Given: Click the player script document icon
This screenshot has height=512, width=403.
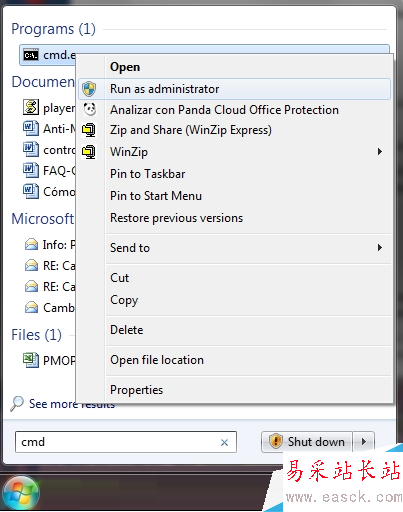Looking at the screenshot, I should [31, 107].
